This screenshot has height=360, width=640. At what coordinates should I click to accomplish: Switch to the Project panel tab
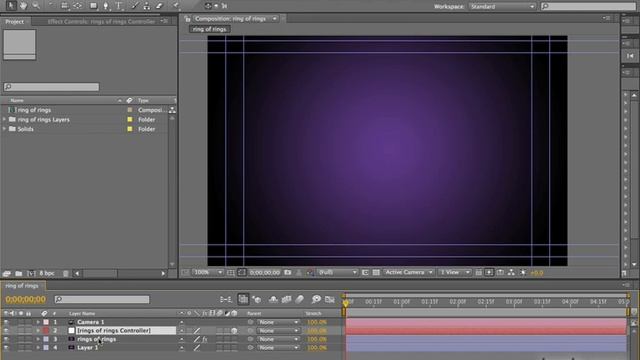(x=15, y=22)
